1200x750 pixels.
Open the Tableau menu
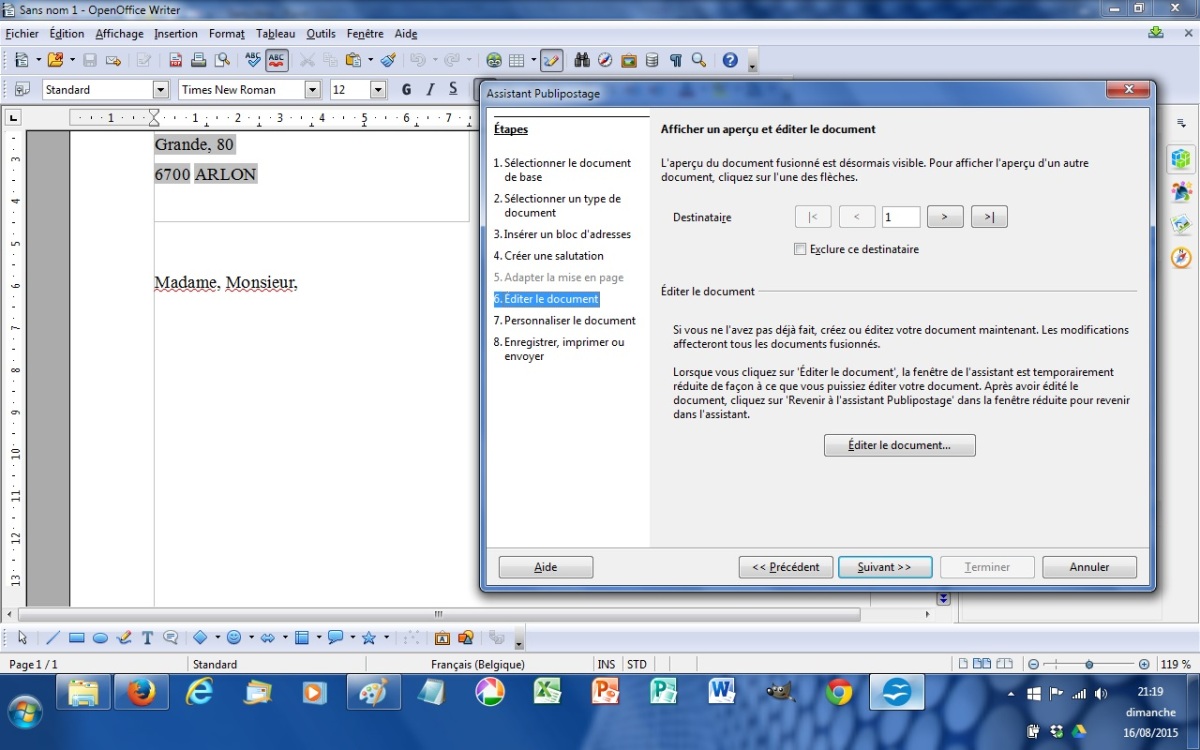[275, 34]
